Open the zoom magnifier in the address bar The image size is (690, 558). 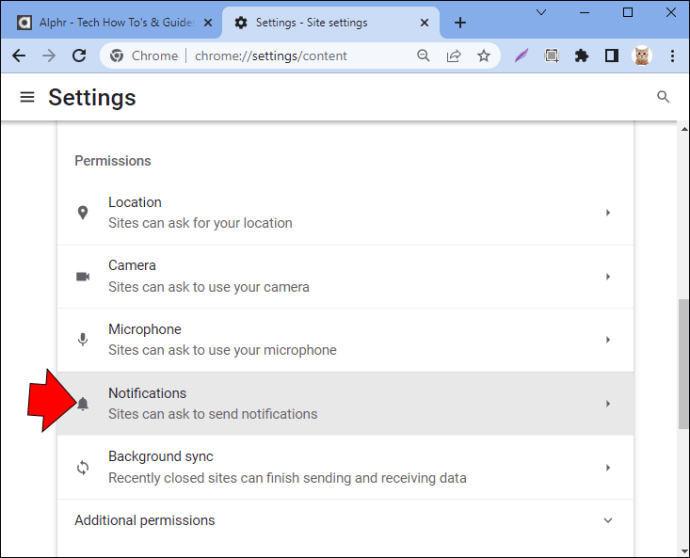click(423, 56)
